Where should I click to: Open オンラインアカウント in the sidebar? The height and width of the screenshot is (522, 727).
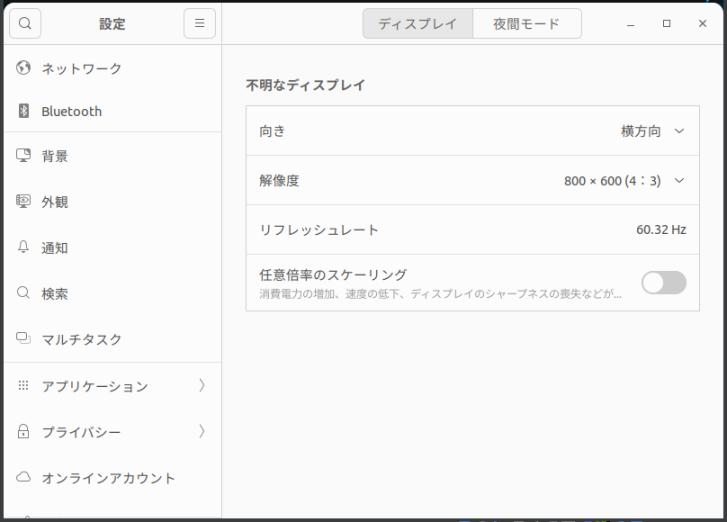[x=113, y=478]
